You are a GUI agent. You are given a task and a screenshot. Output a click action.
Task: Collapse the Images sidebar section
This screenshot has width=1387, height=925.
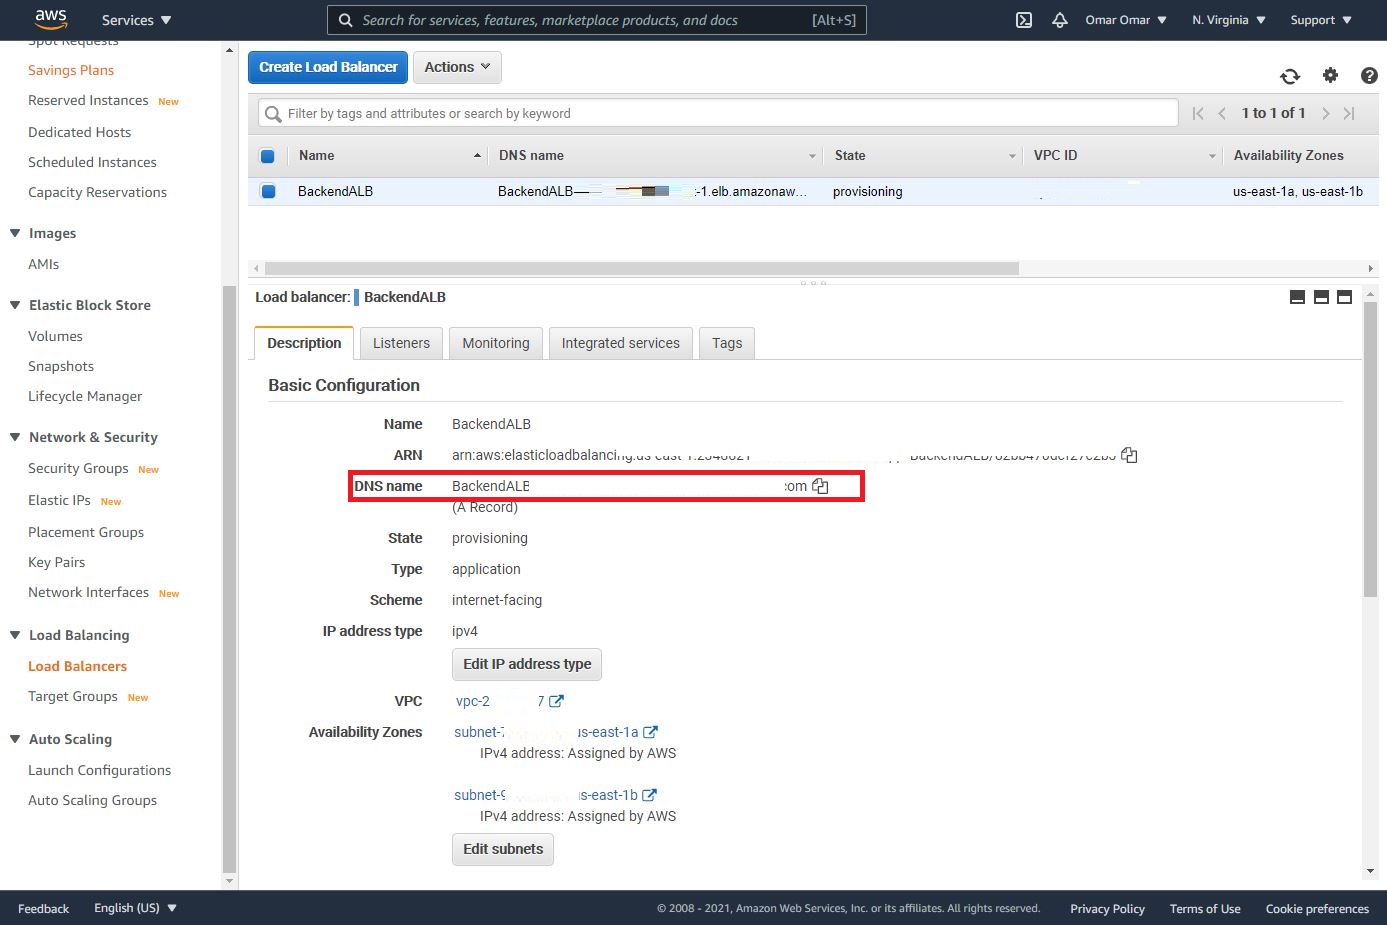coord(15,233)
